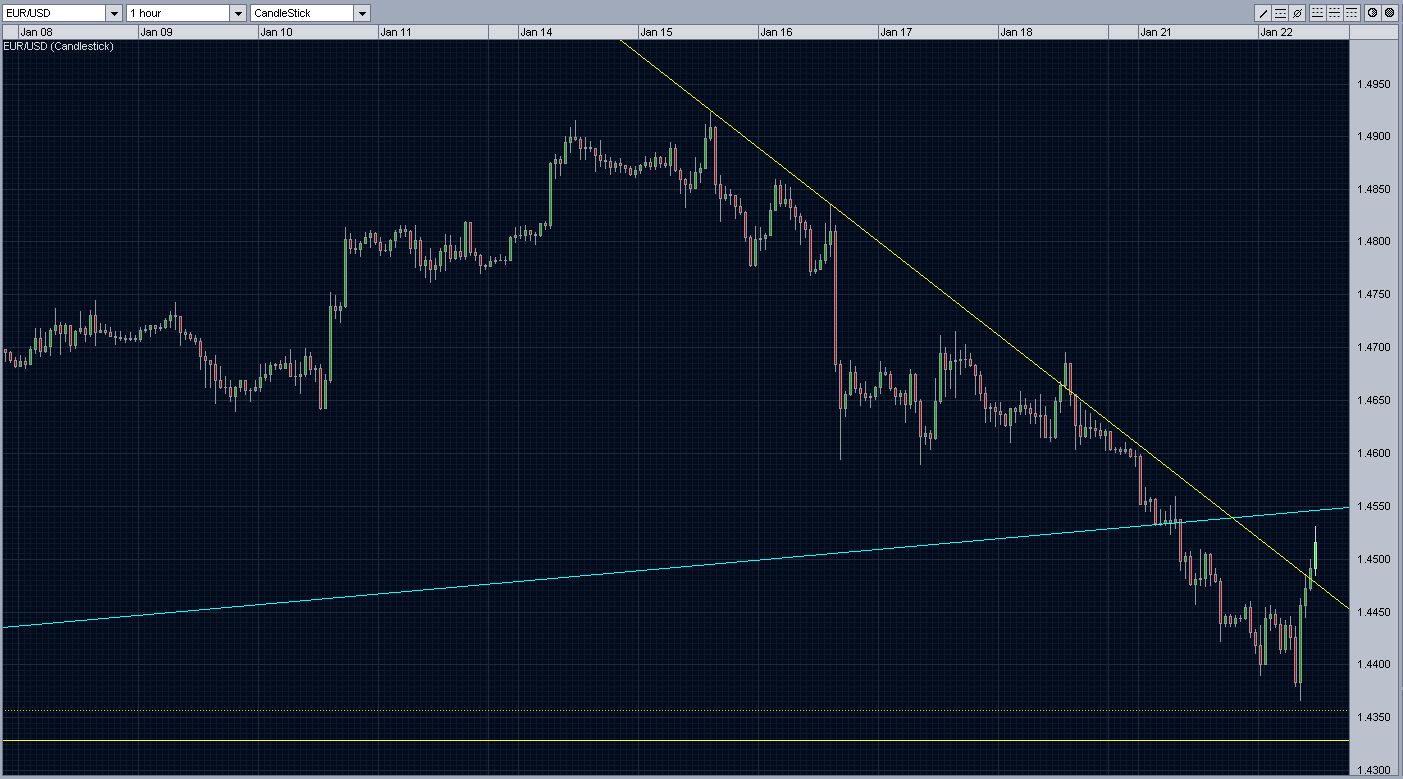1403x779 pixels.
Task: Click the icon with solid top line
Action: 1352,13
